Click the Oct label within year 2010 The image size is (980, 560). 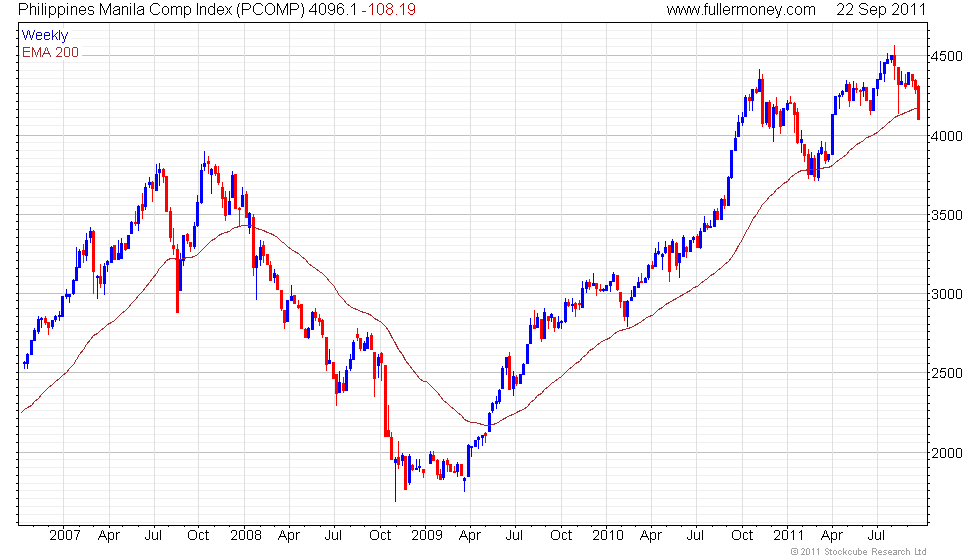tap(742, 535)
